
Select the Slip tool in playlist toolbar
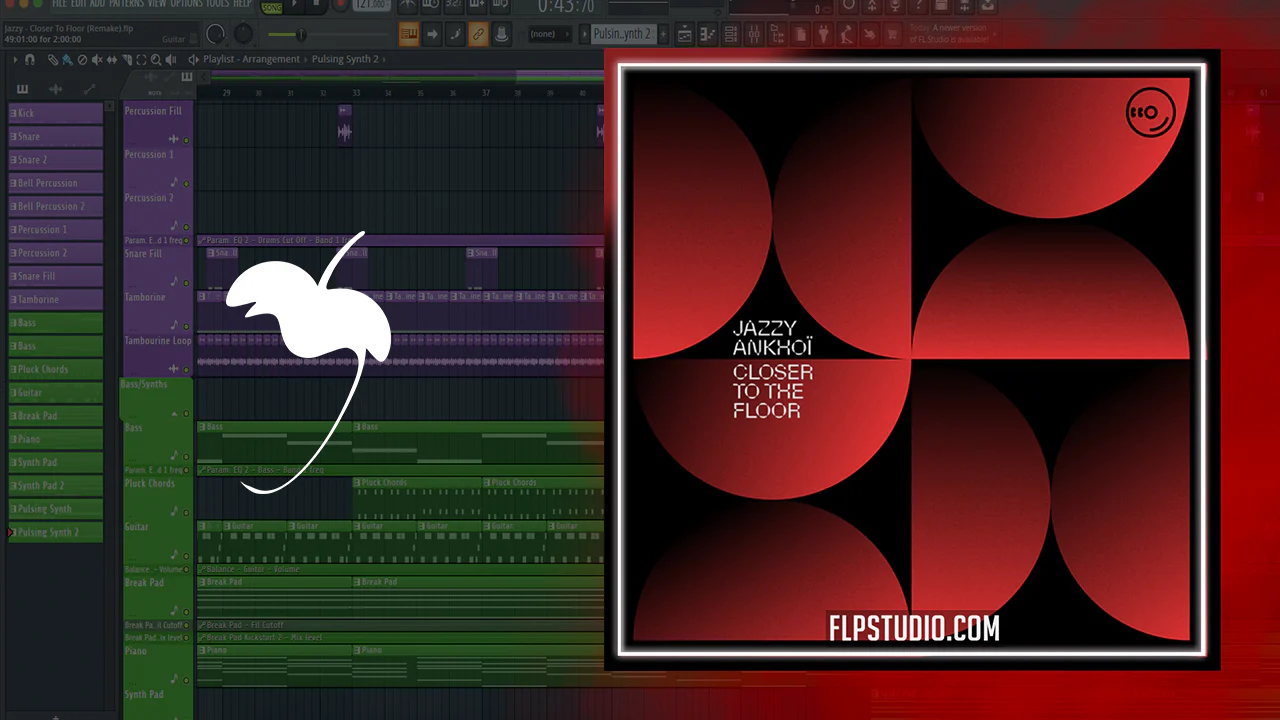111,60
